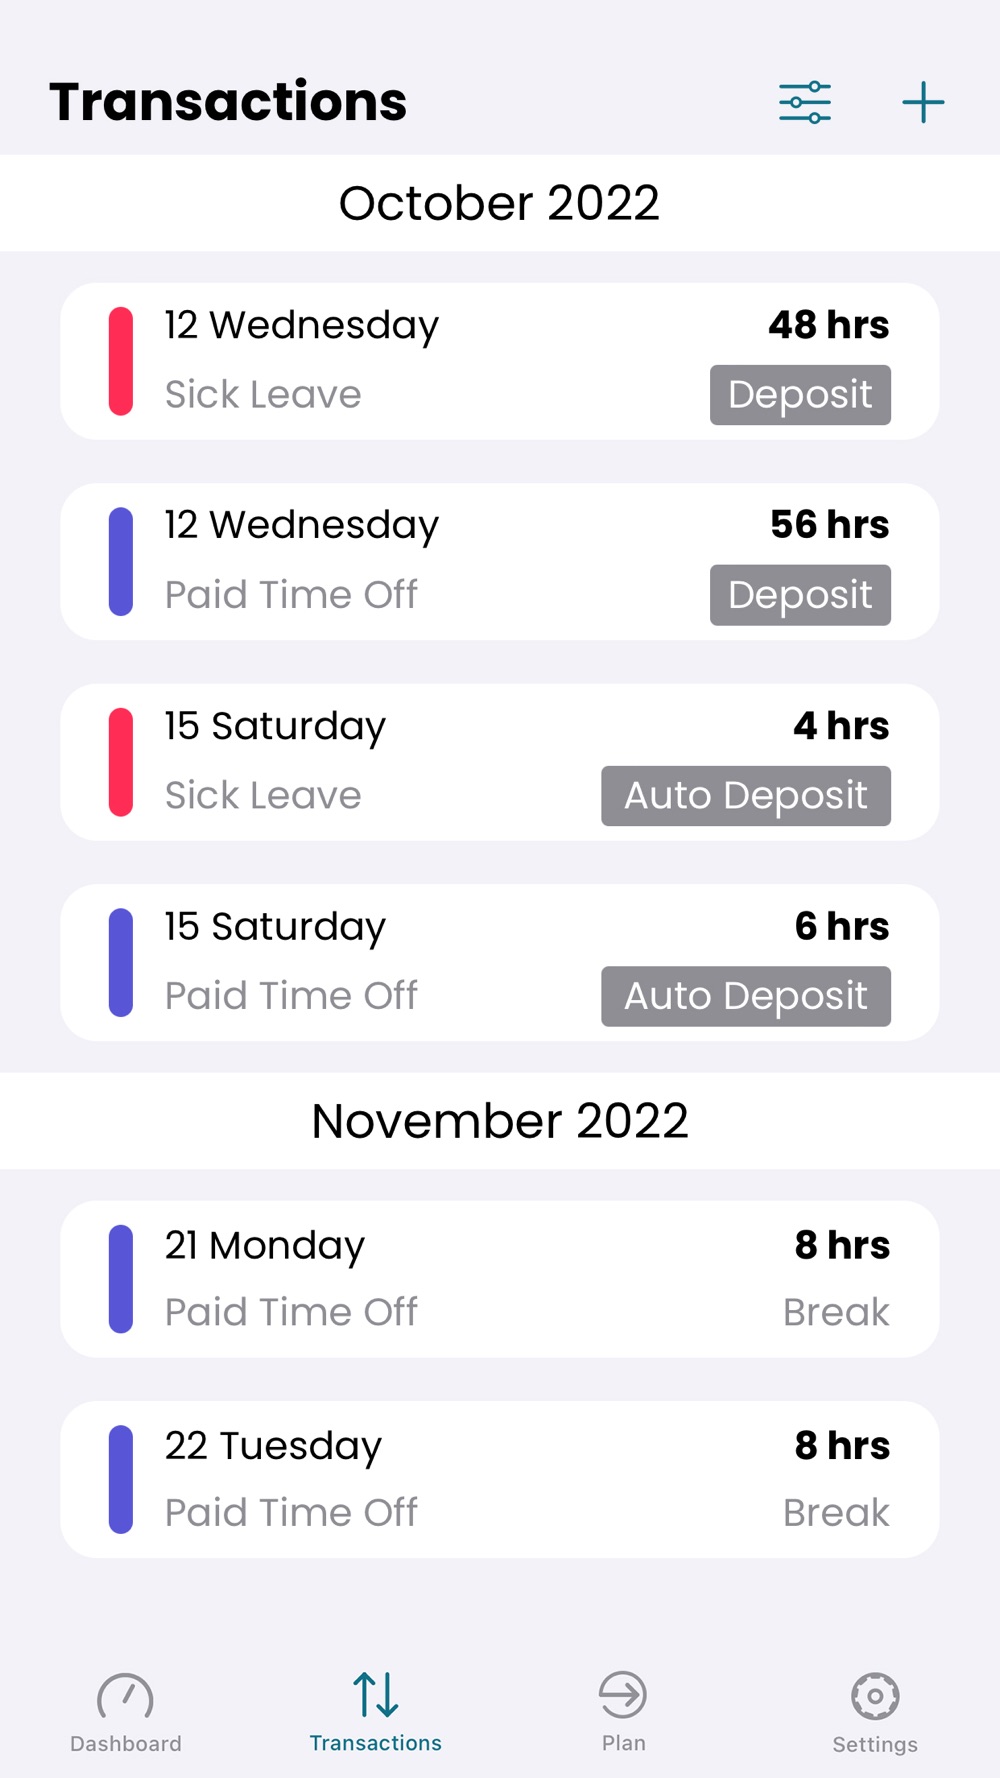Select the October 2022 section header
This screenshot has height=1778, width=1000.
tap(500, 203)
